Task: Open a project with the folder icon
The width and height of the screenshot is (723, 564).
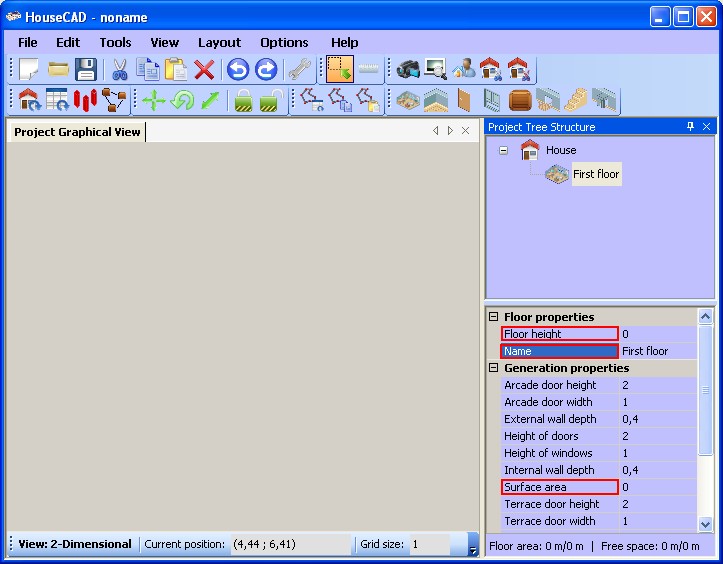Action: (x=58, y=69)
